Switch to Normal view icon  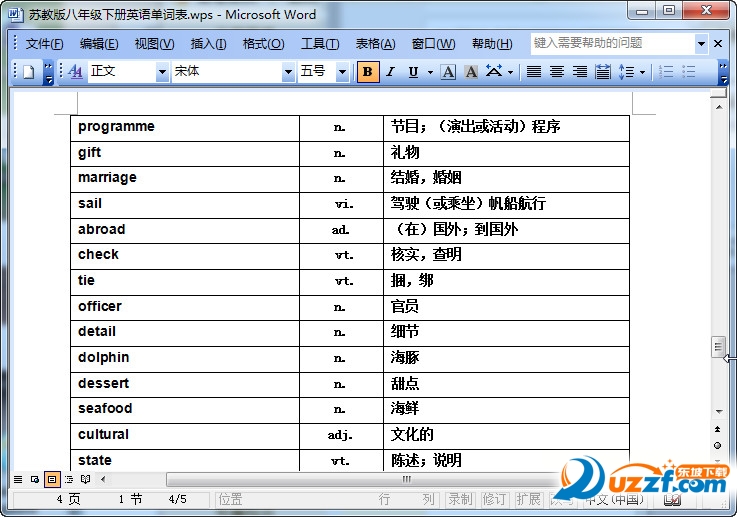[18, 479]
